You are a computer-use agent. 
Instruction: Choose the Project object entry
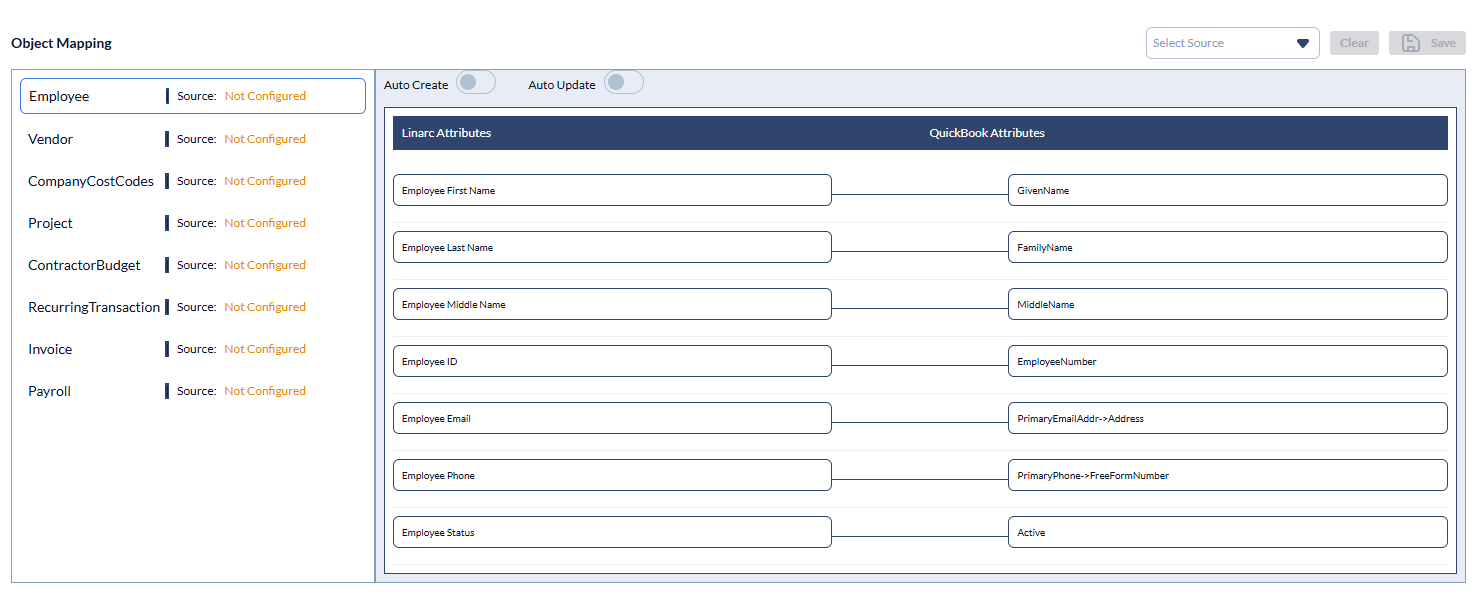tap(51, 223)
